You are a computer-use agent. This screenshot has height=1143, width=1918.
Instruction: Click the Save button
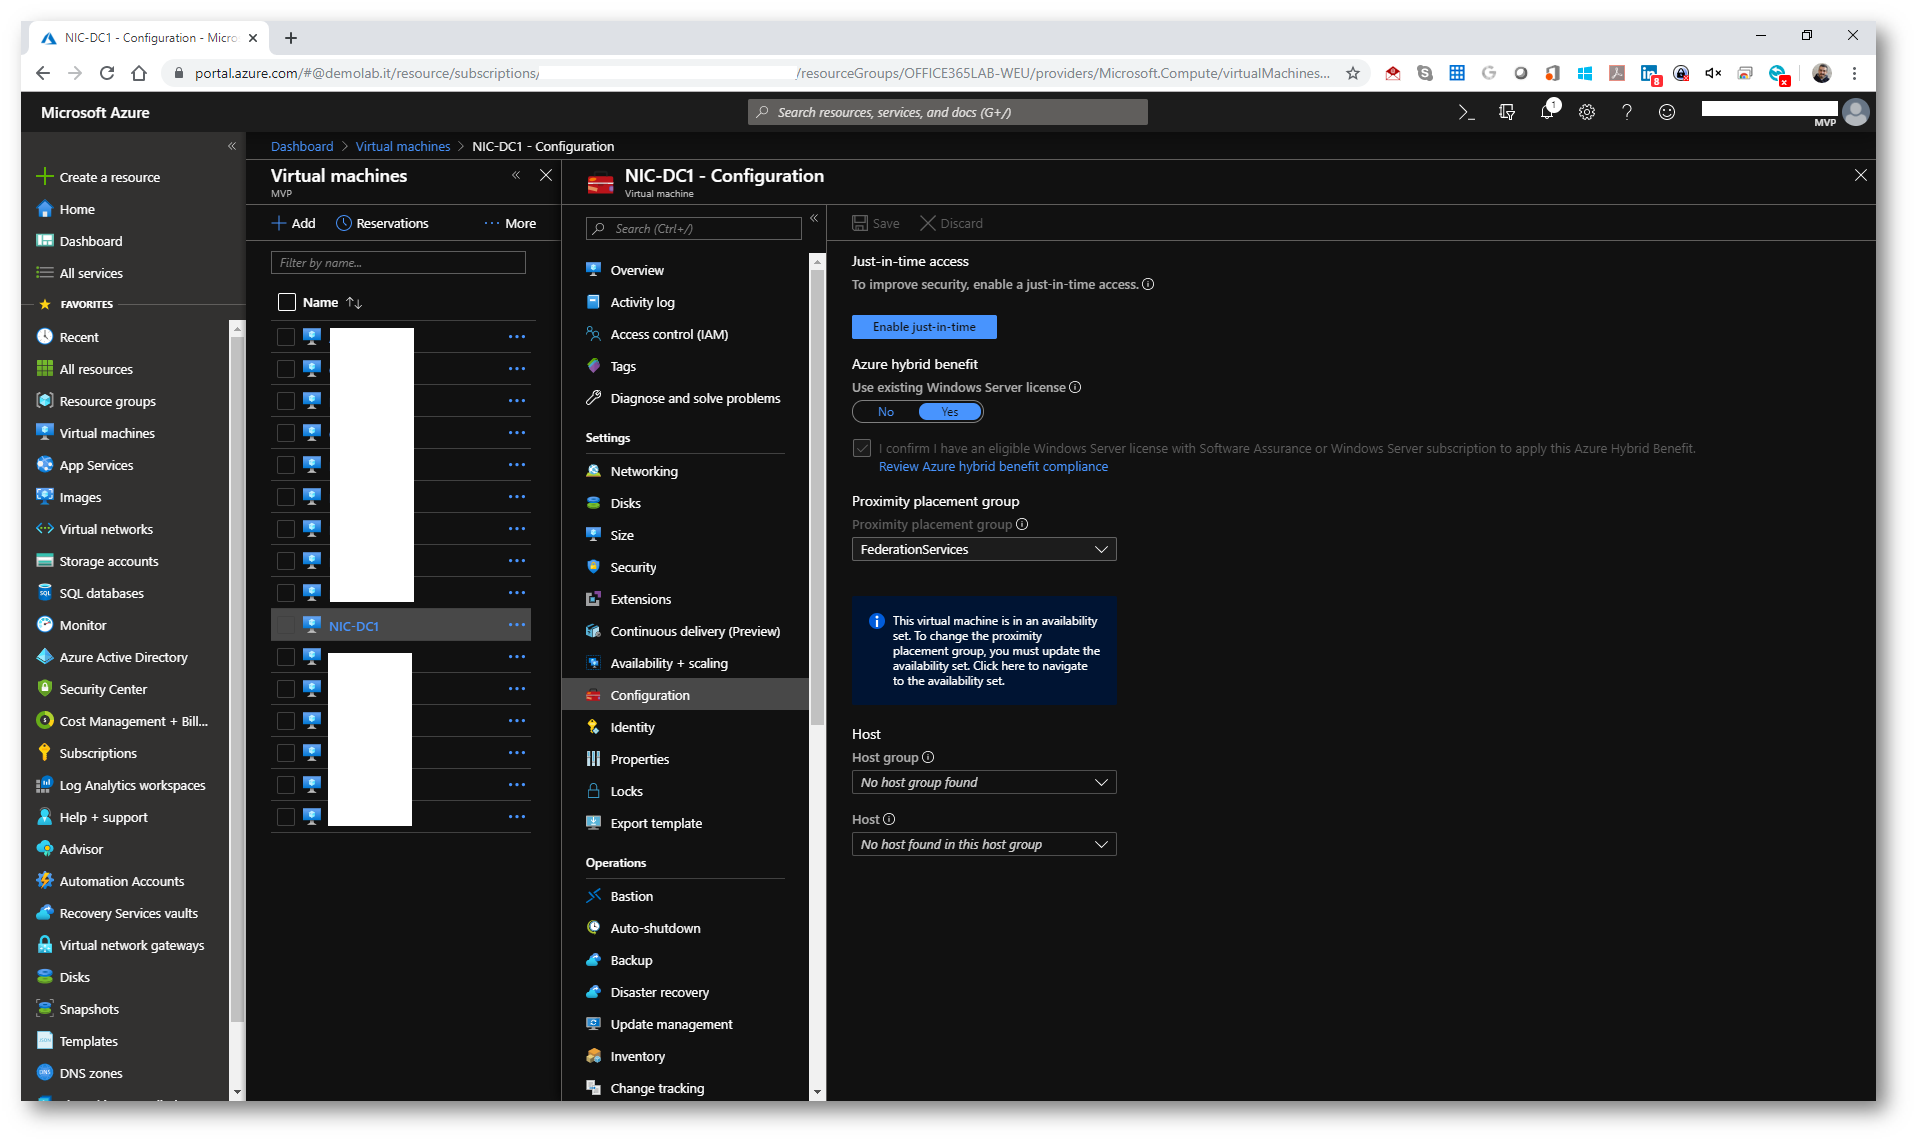(875, 223)
